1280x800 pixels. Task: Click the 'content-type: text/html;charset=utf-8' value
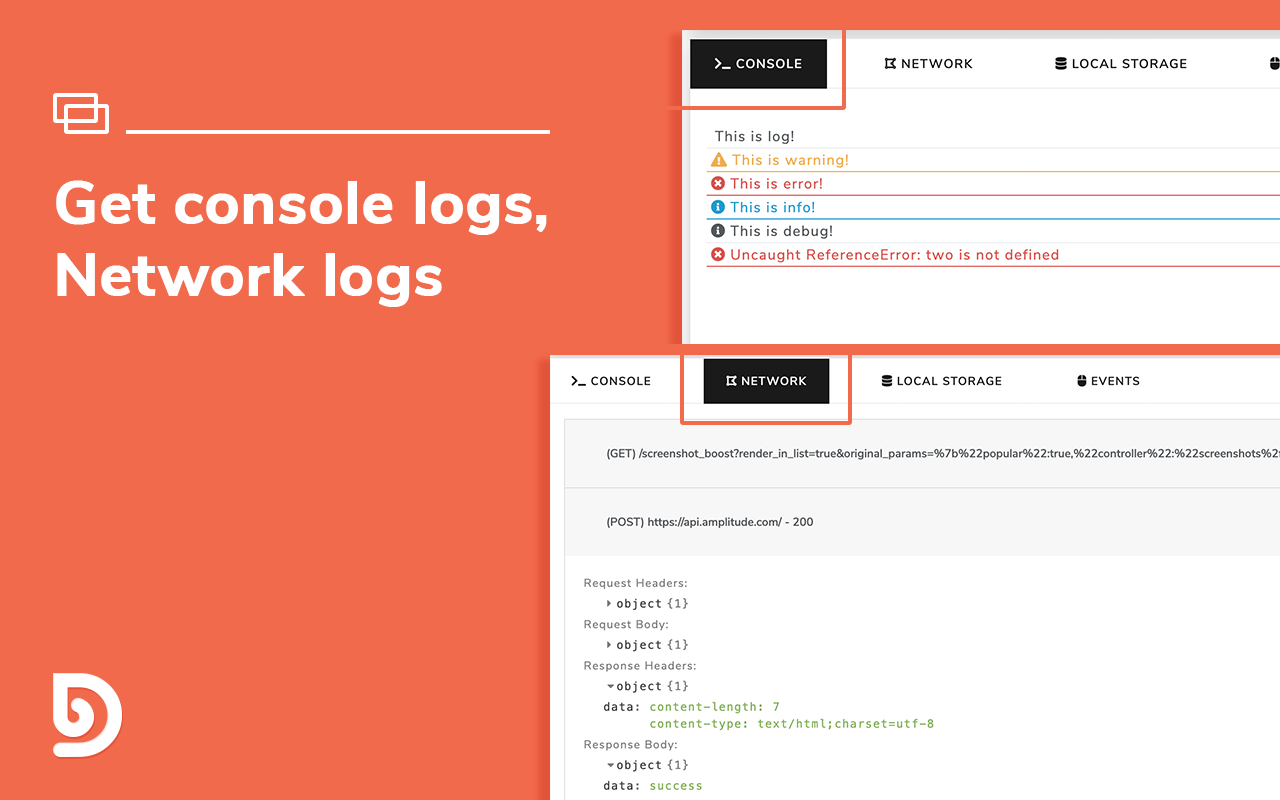point(792,724)
